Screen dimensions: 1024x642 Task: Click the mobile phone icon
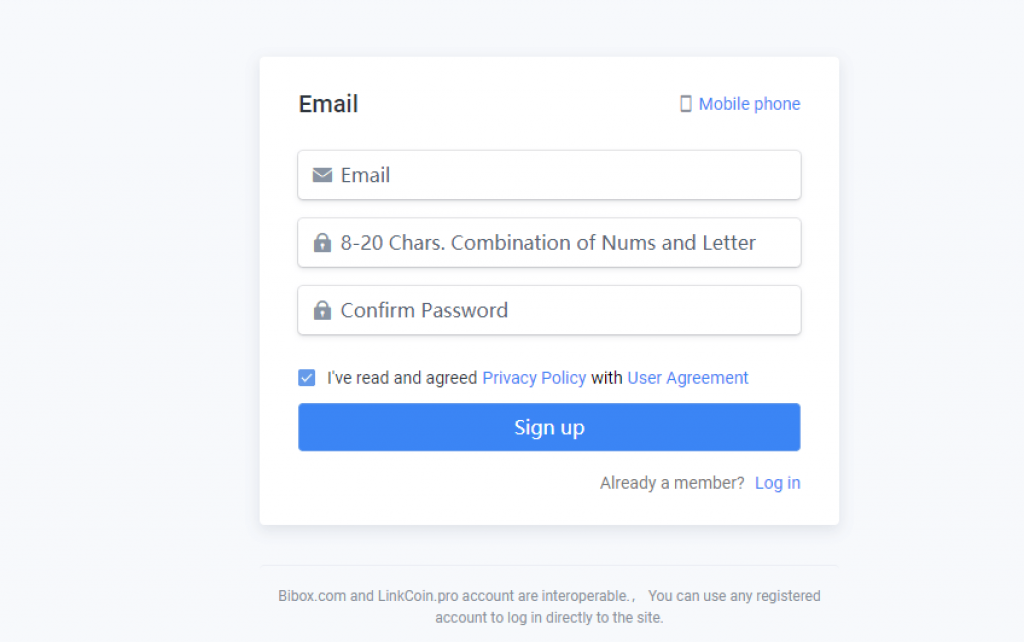[686, 103]
